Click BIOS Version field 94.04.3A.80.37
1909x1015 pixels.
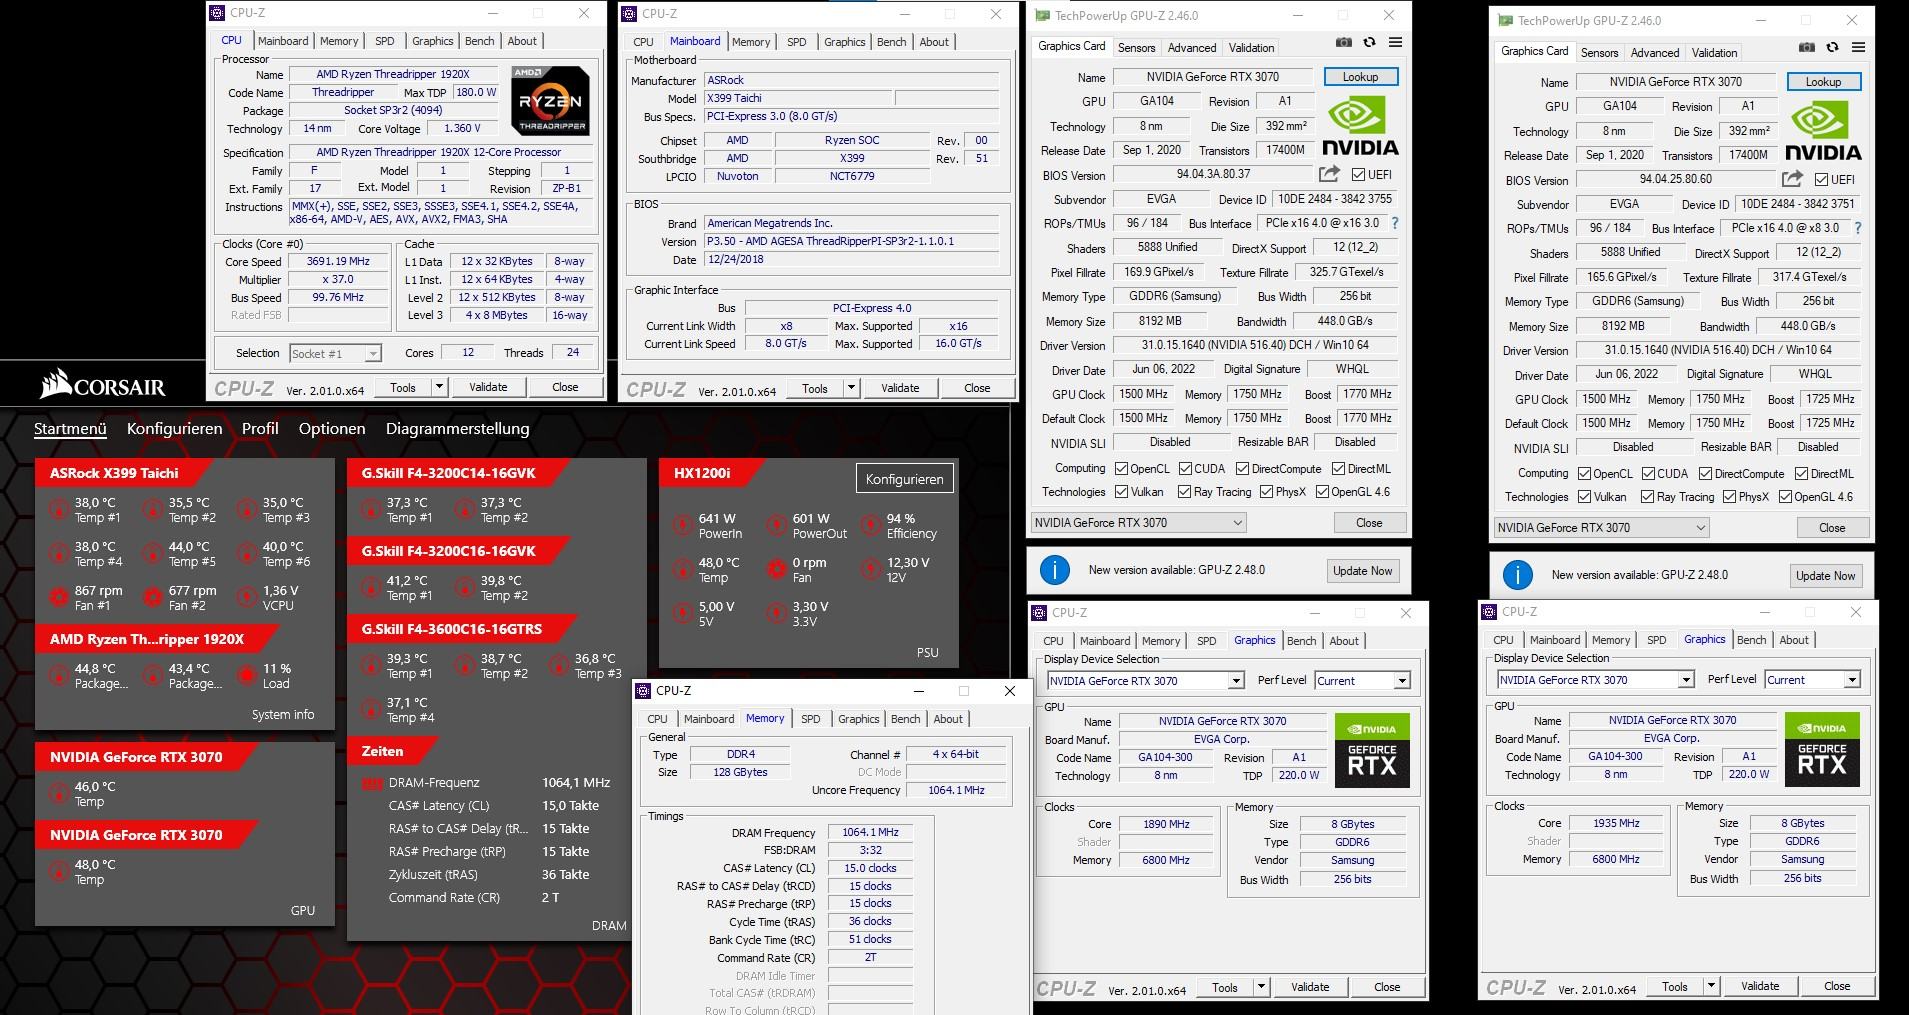point(1213,174)
